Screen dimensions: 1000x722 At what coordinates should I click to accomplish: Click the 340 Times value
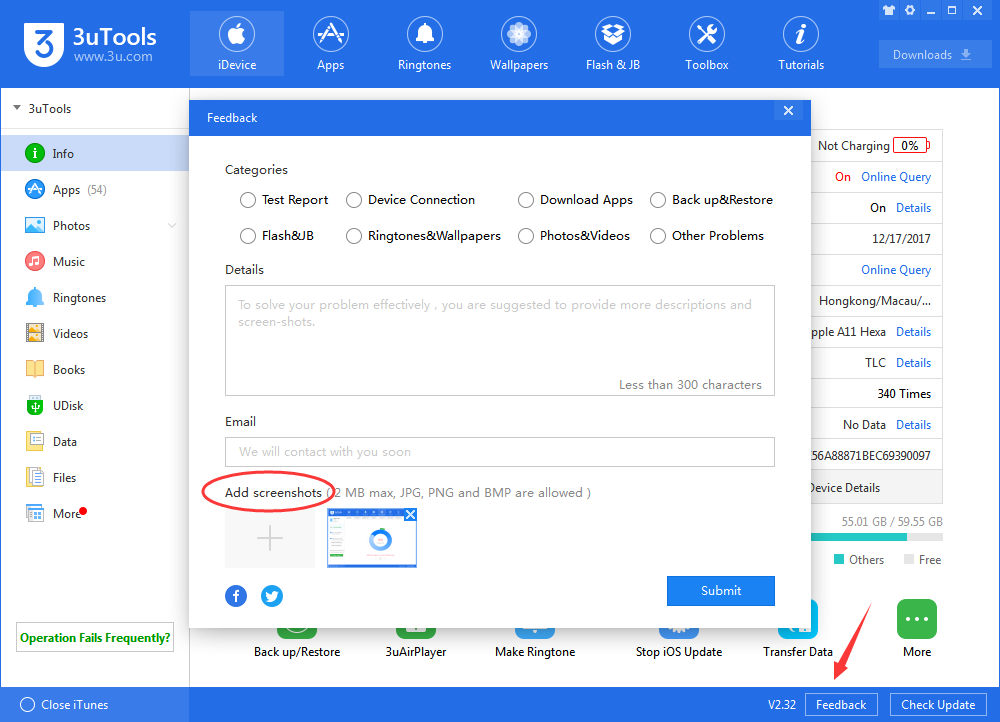[x=904, y=394]
